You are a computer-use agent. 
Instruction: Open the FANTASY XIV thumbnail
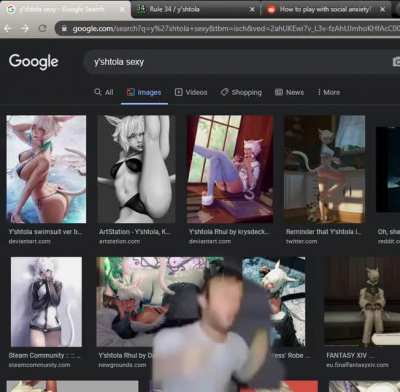click(362, 302)
